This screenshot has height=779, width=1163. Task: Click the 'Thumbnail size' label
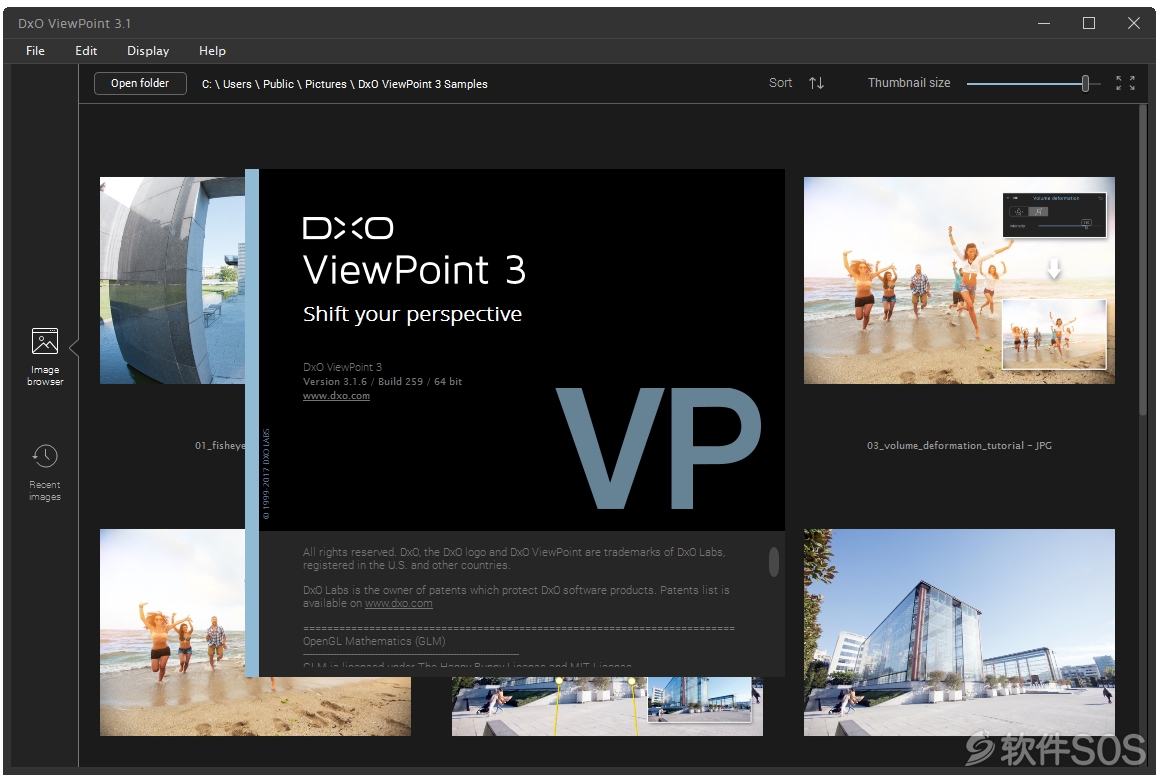tap(909, 83)
